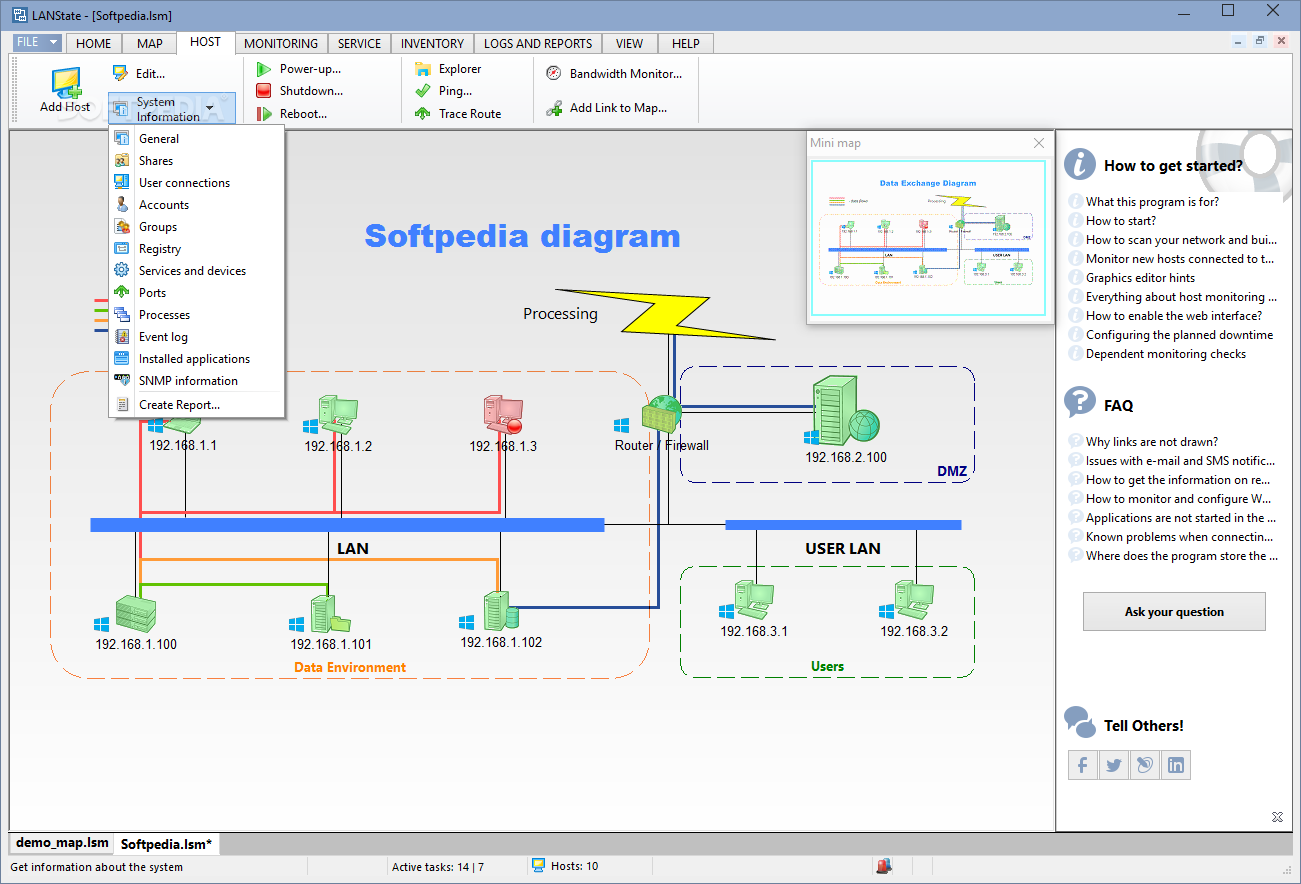1301x884 pixels.
Task: Close the Mini map panel
Action: click(x=1038, y=143)
